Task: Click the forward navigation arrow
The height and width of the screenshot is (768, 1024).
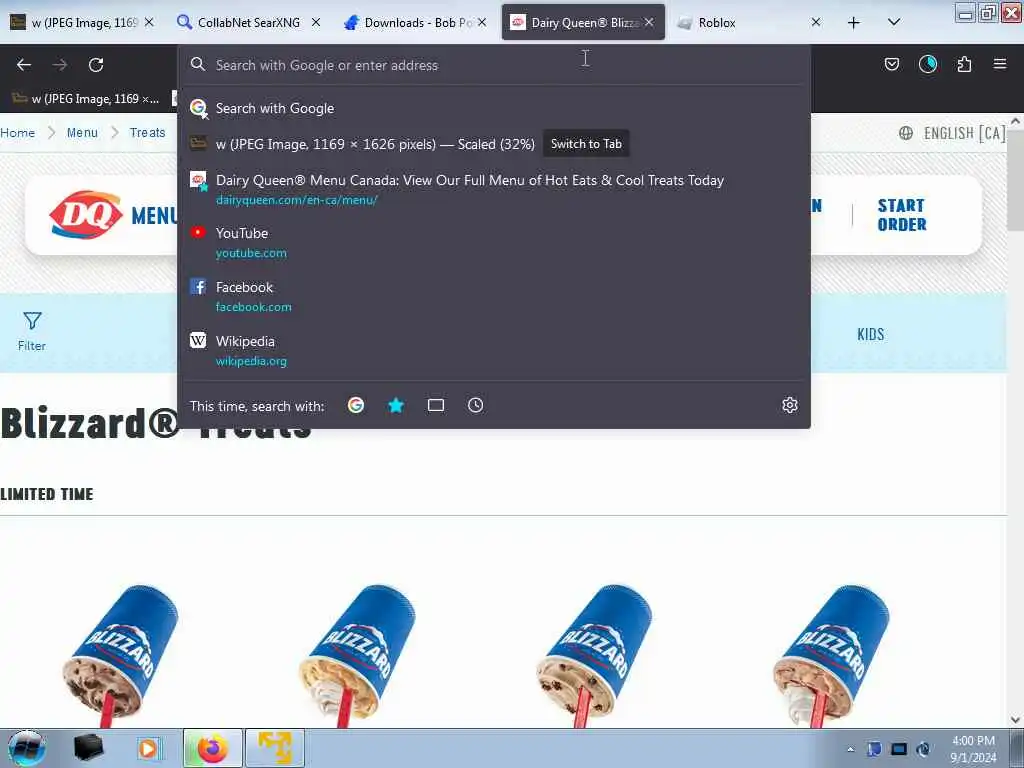Action: click(60, 65)
